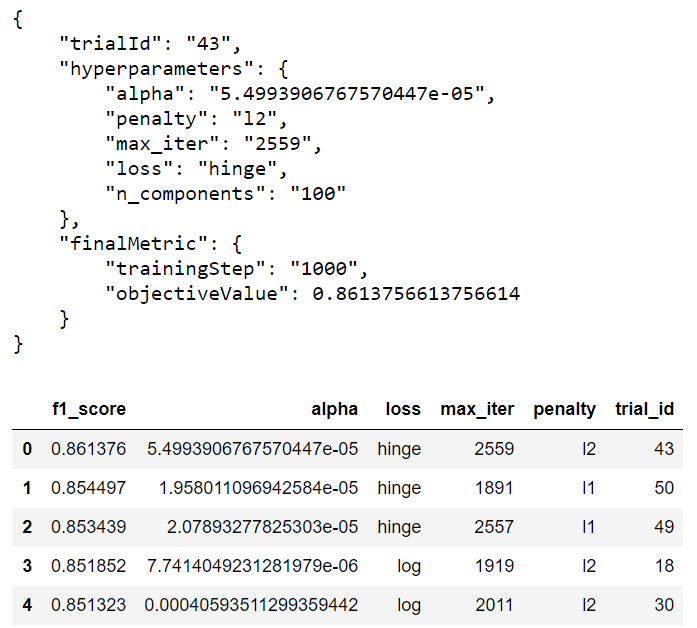Screen dimensions: 697x628
Task: Click row index 4 in table
Action: (x=27, y=605)
